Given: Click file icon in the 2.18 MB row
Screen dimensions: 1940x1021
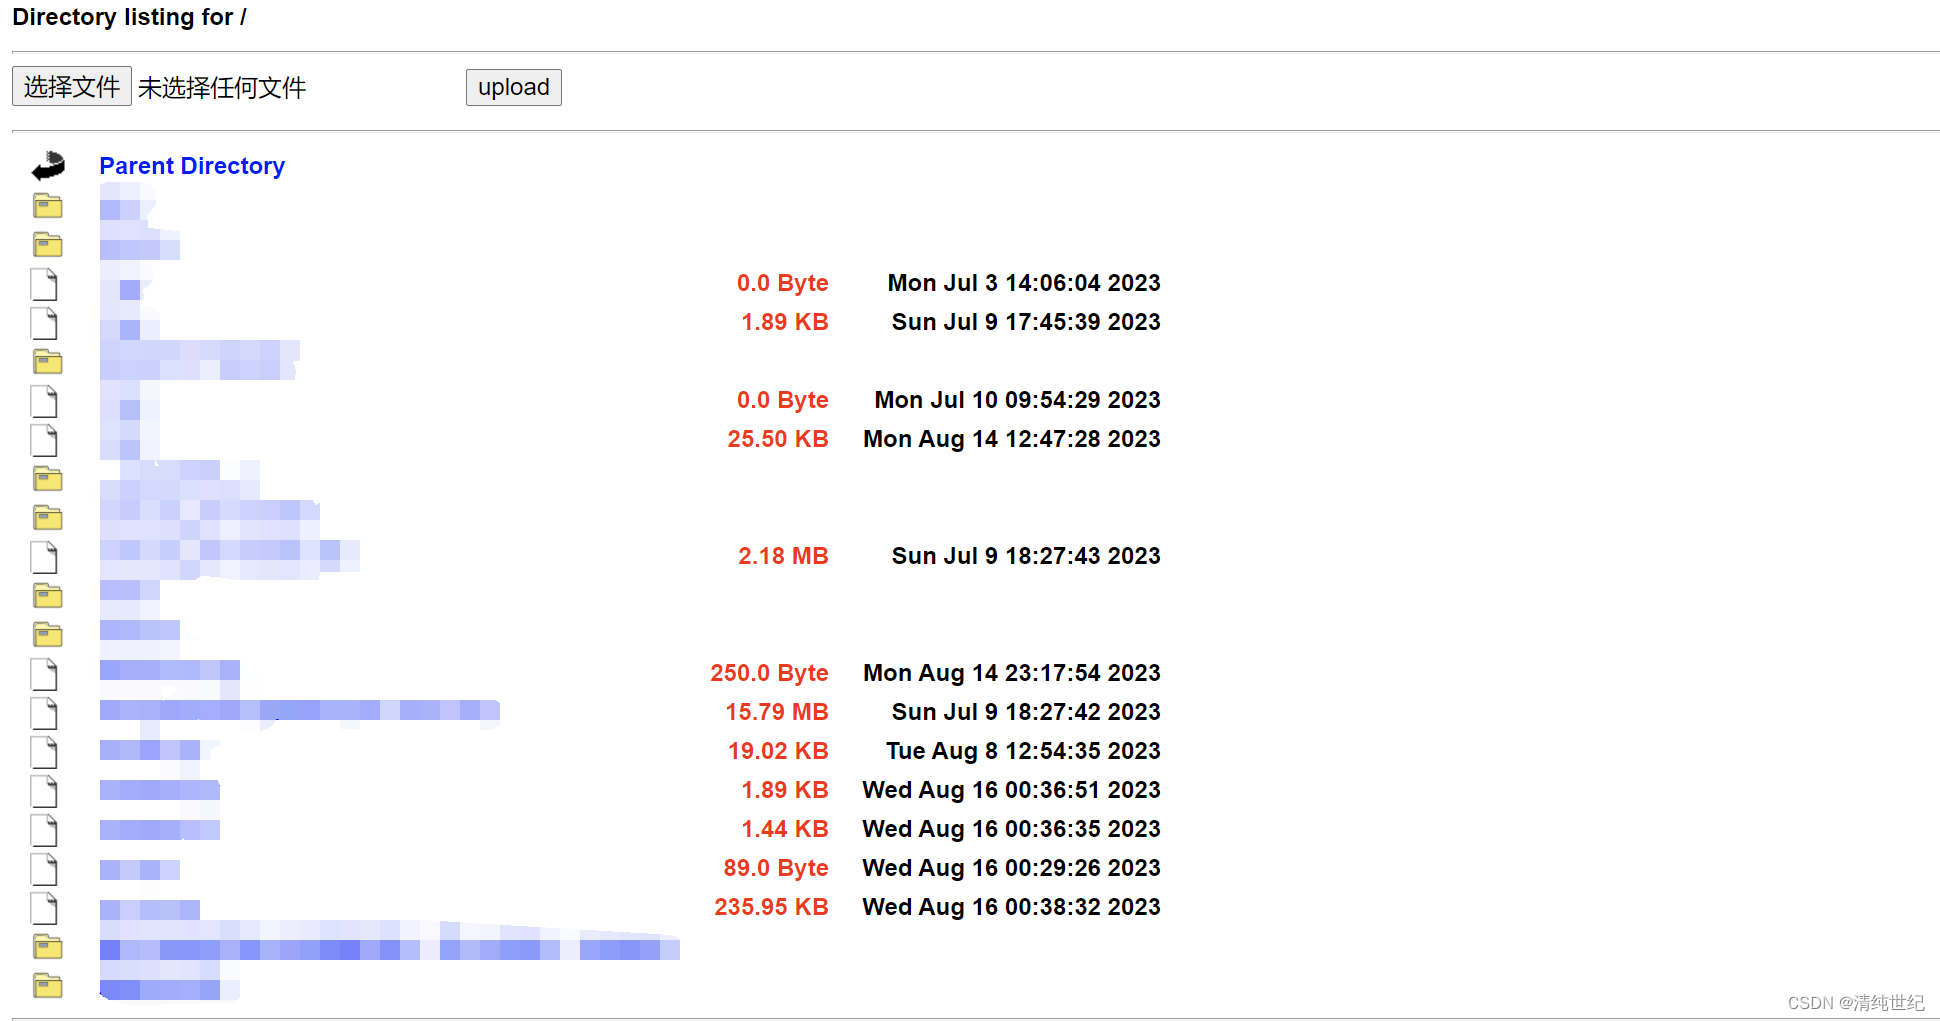Looking at the screenshot, I should click(45, 557).
